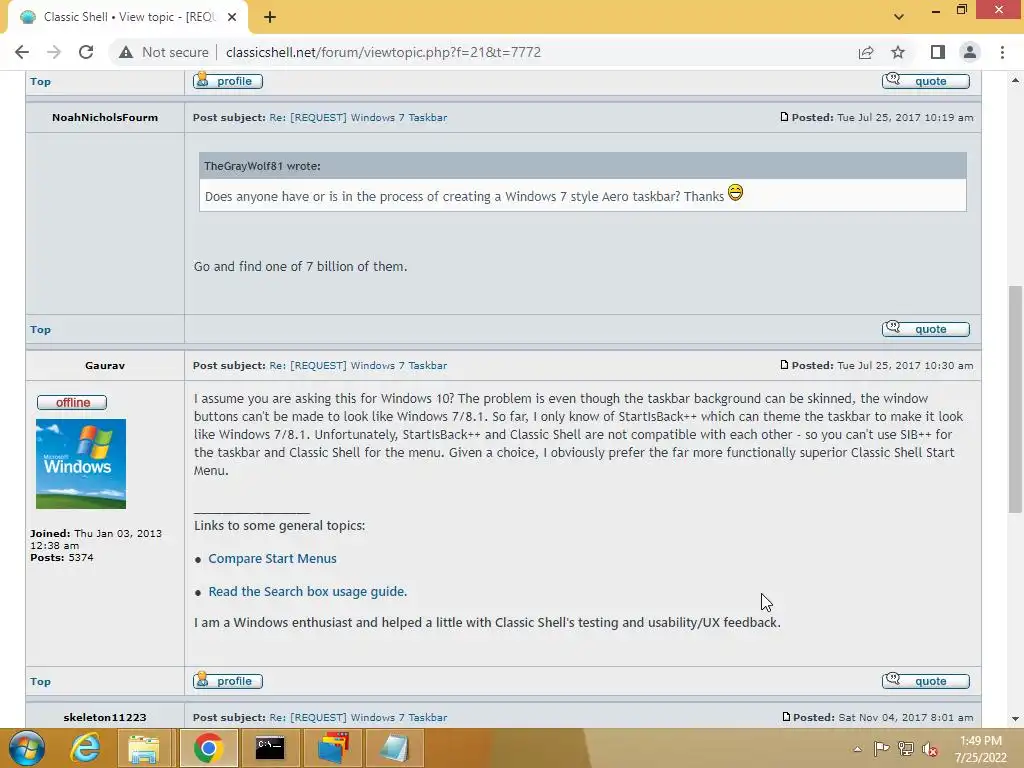This screenshot has width=1024, height=768.
Task: Open the taskbar clock showing 1:49 PM
Action: point(981,749)
